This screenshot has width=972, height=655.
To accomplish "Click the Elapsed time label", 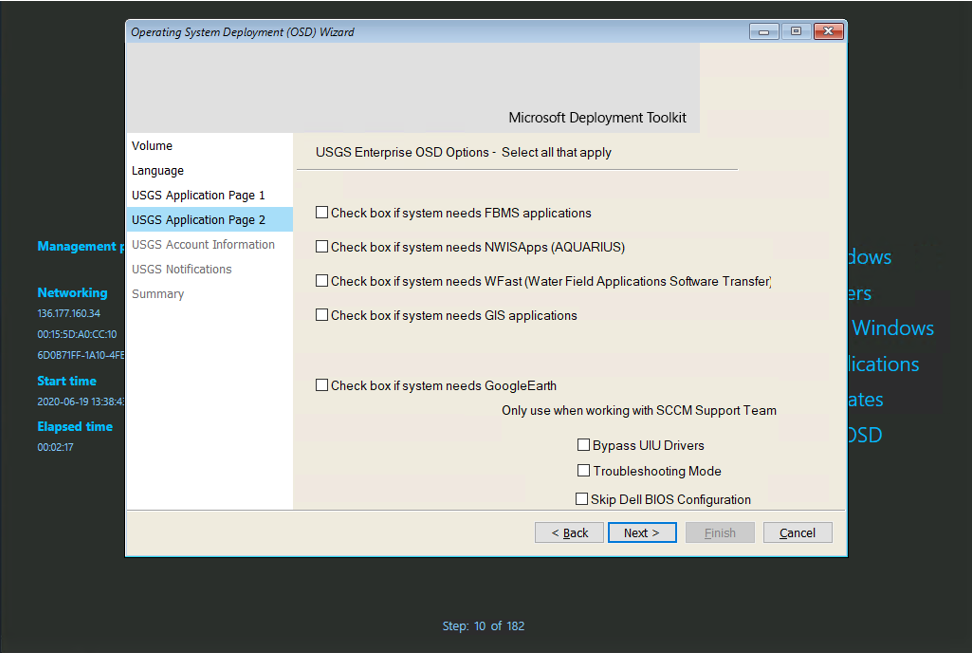I will click(75, 426).
